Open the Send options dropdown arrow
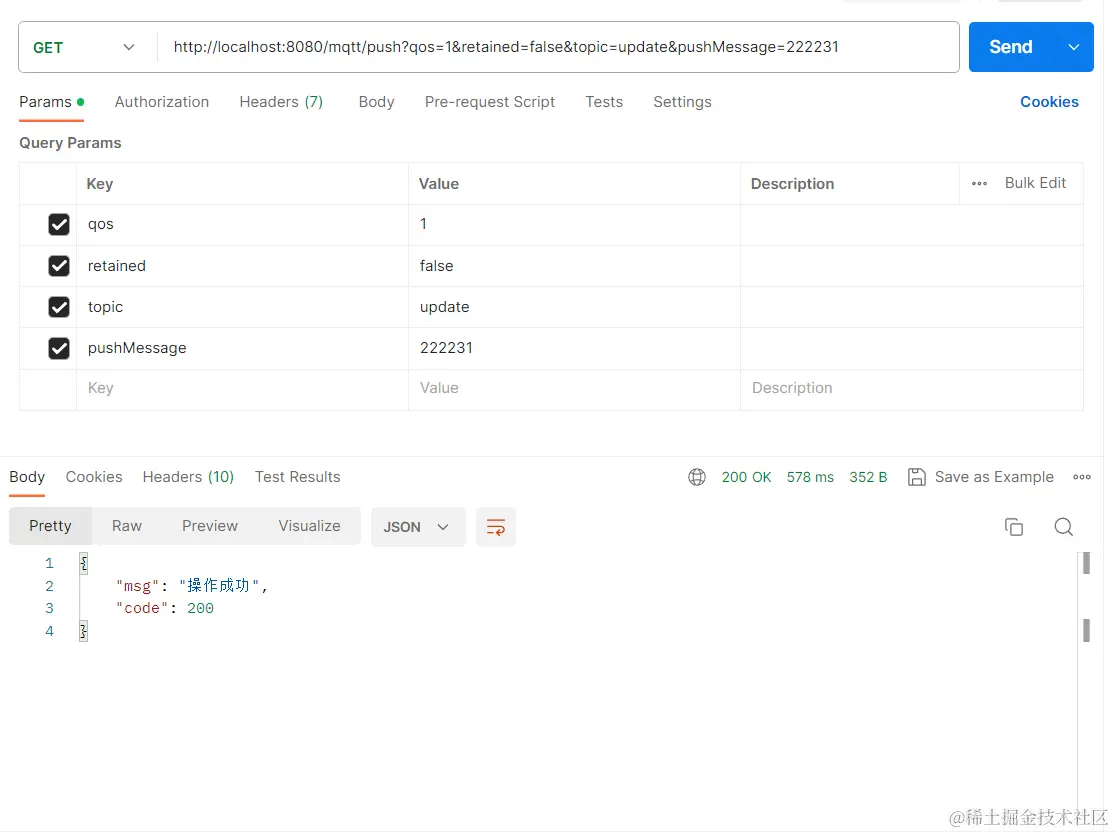Viewport: 1115px width, 834px height. click(x=1074, y=47)
